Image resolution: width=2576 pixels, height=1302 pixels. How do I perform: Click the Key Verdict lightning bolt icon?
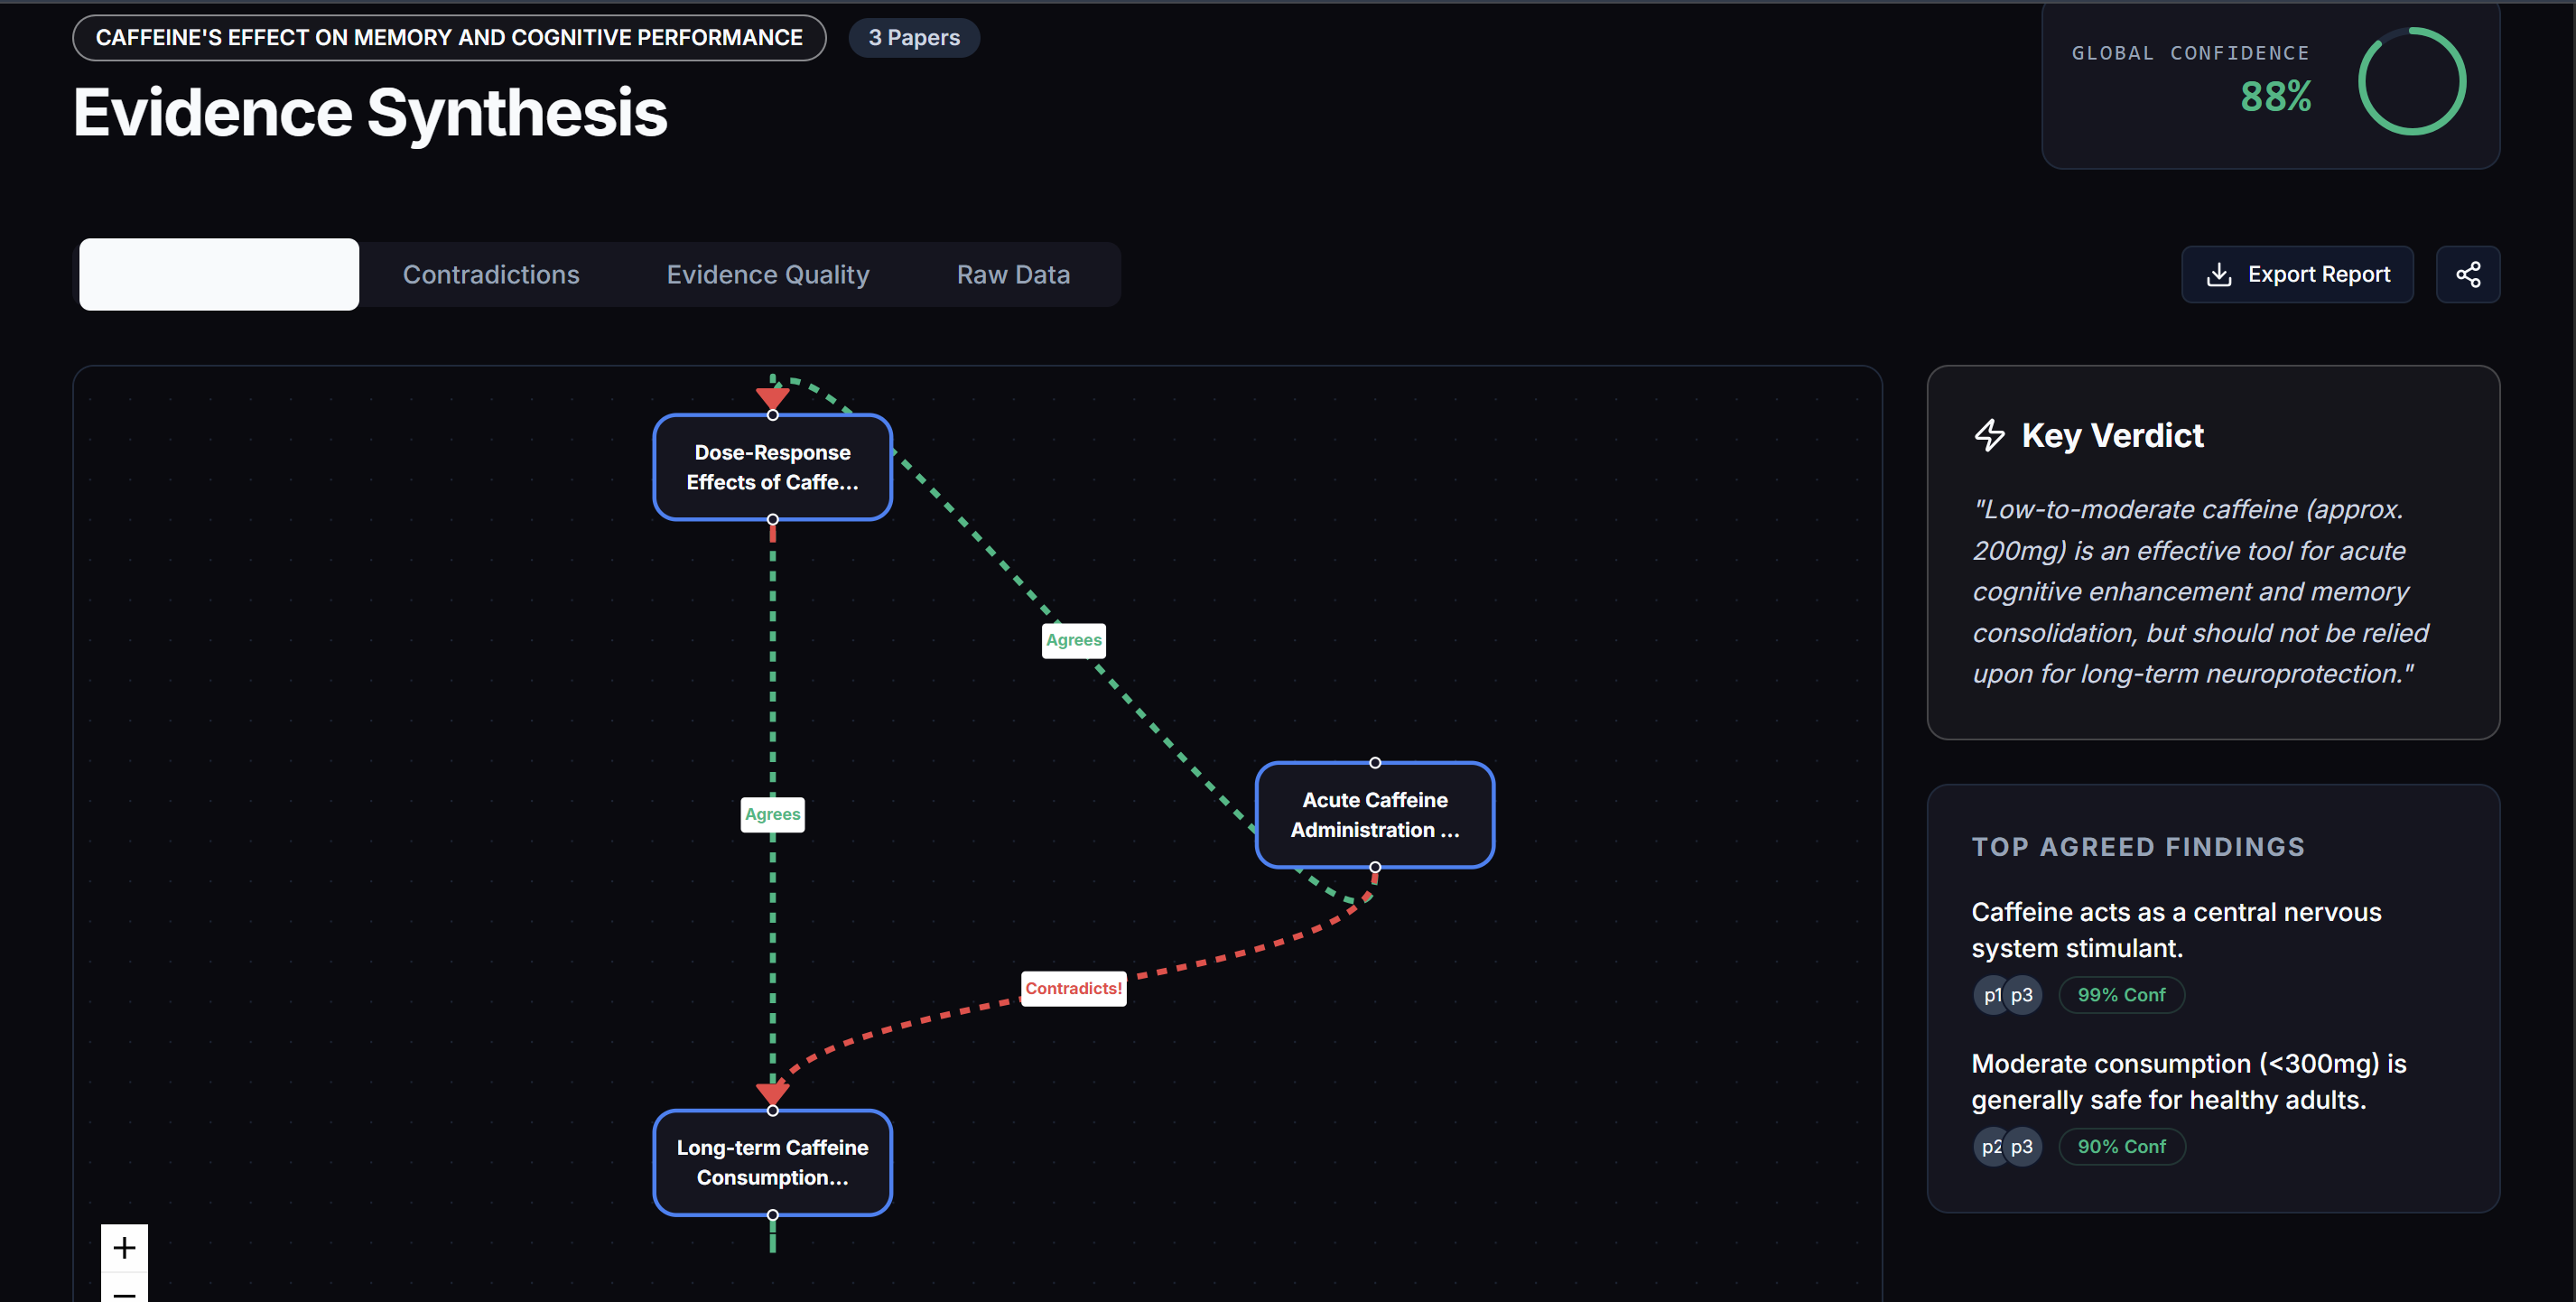(1989, 435)
